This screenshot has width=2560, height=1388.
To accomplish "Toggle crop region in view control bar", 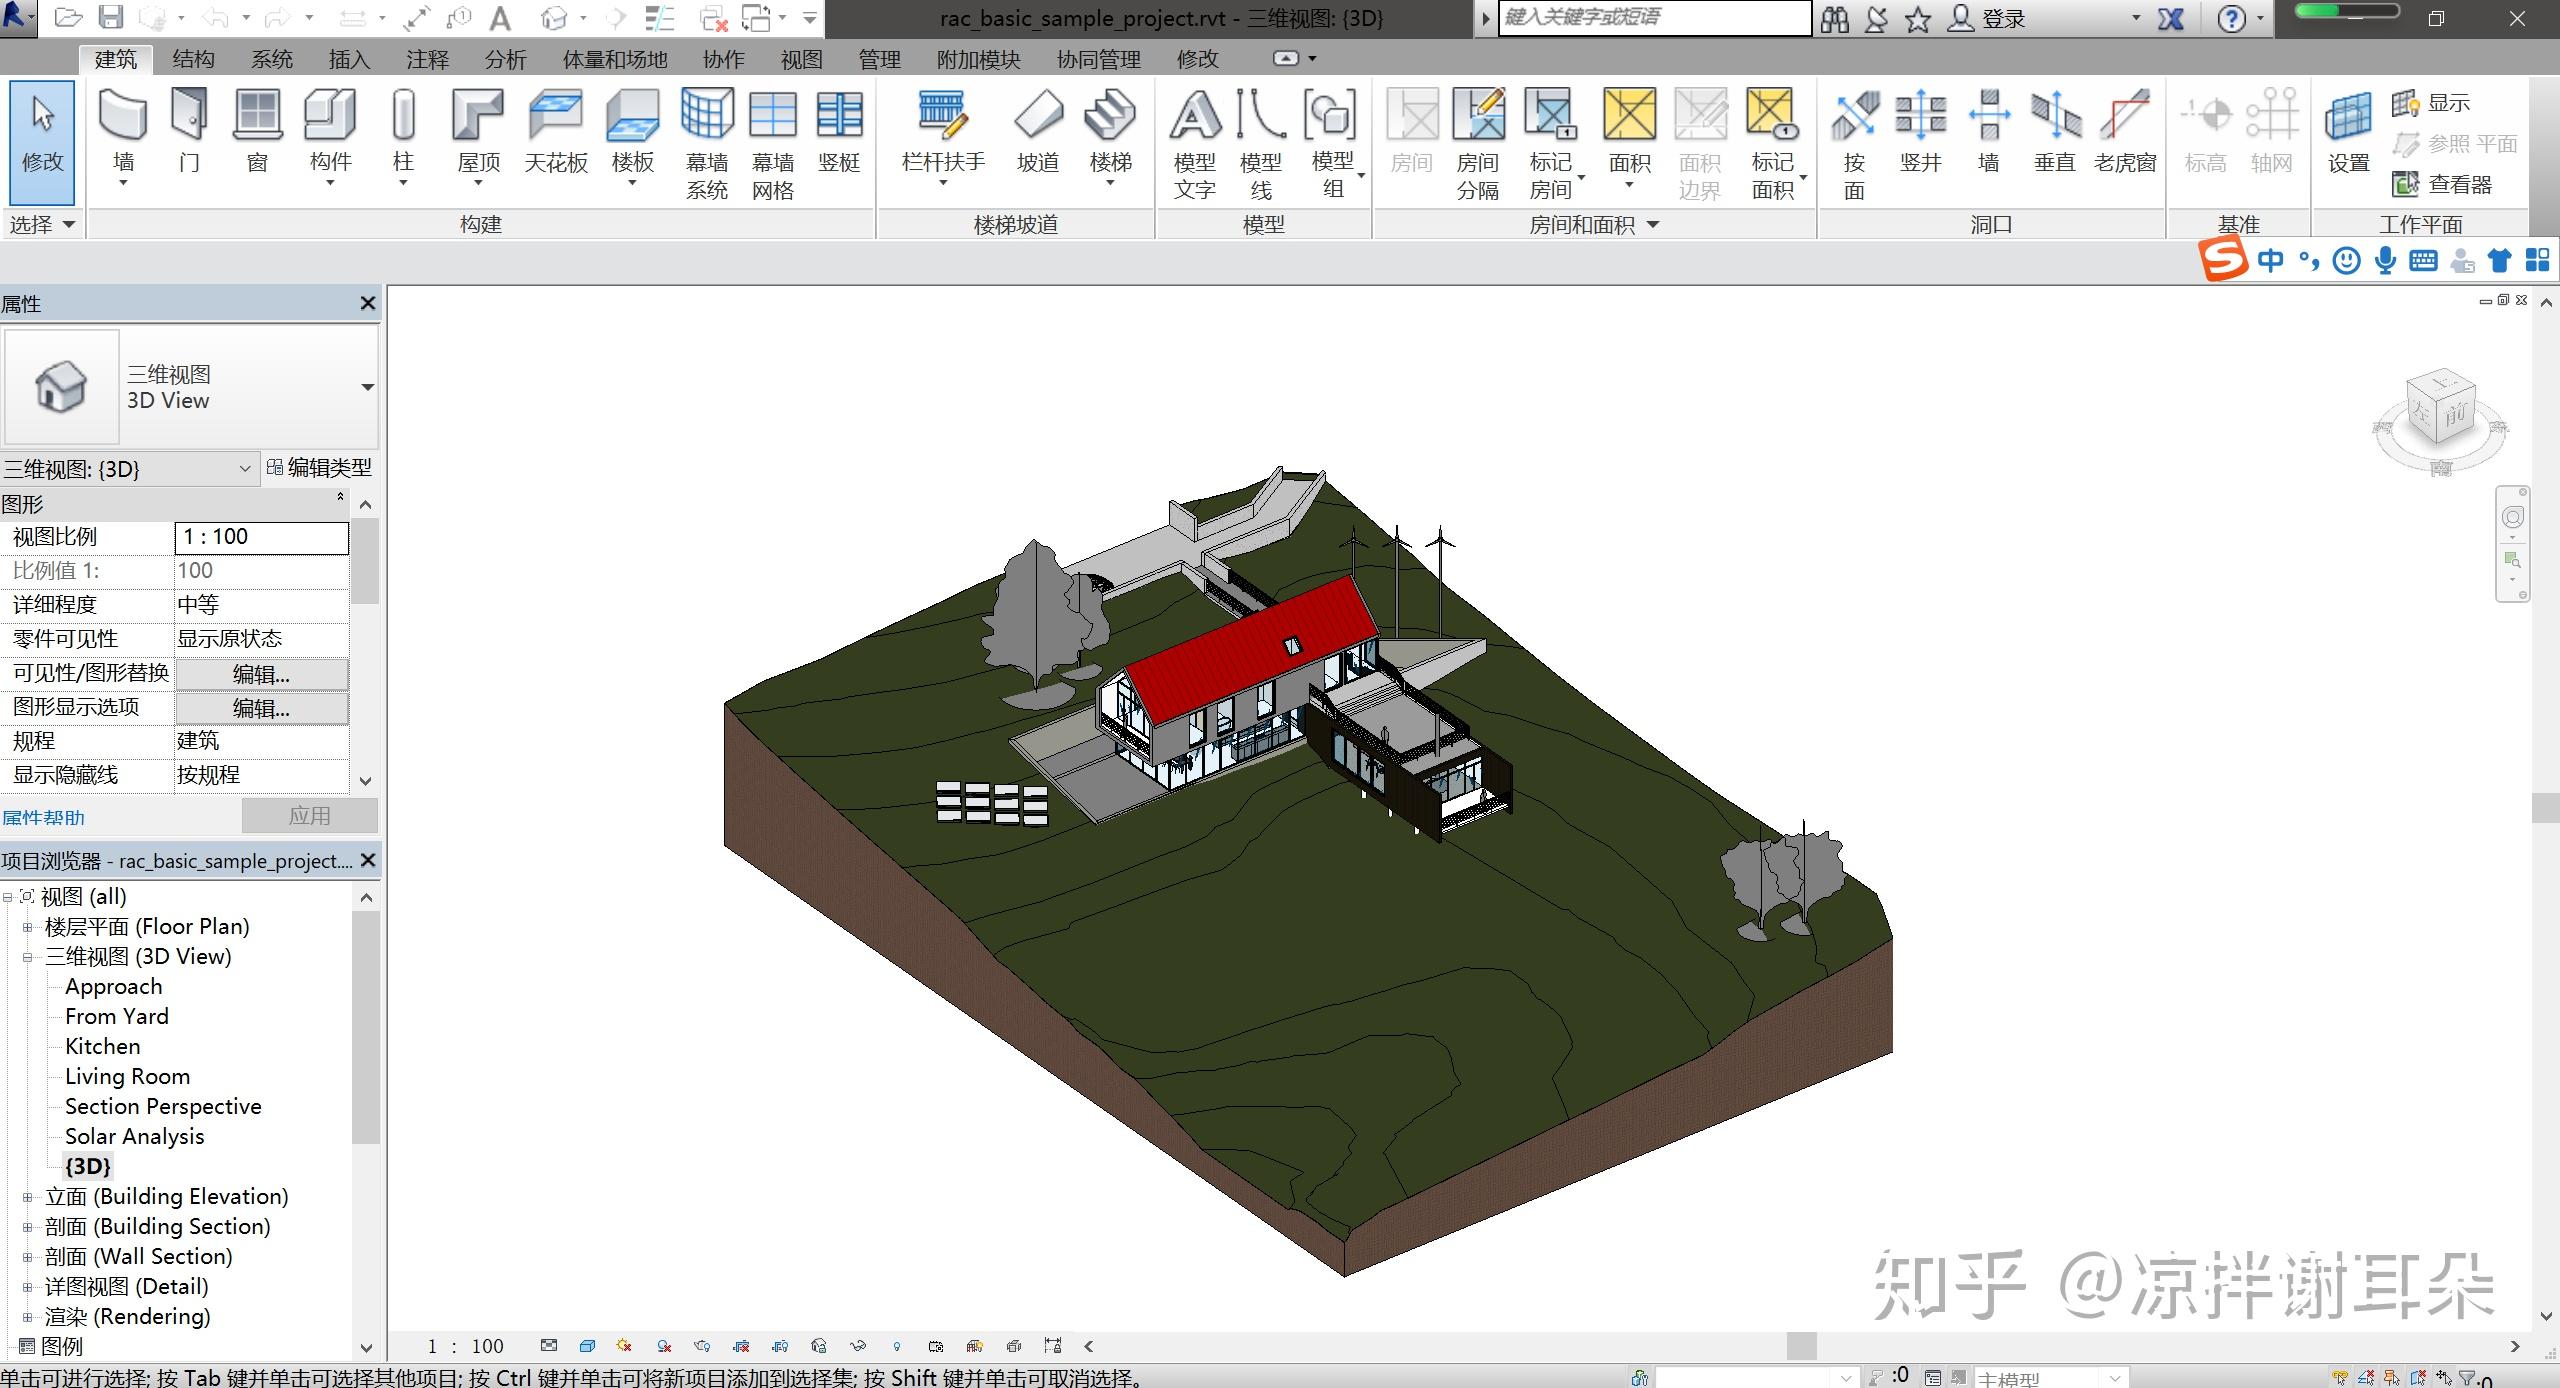I will [x=740, y=1346].
